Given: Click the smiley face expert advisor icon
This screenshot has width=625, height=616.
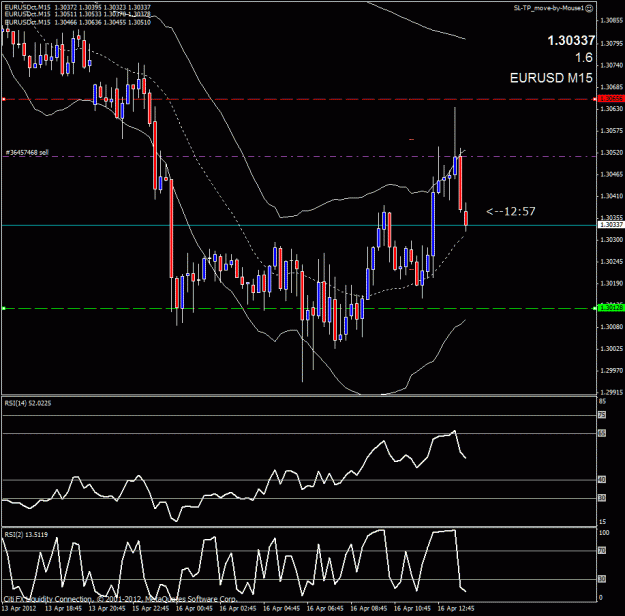Looking at the screenshot, I should pos(590,8).
